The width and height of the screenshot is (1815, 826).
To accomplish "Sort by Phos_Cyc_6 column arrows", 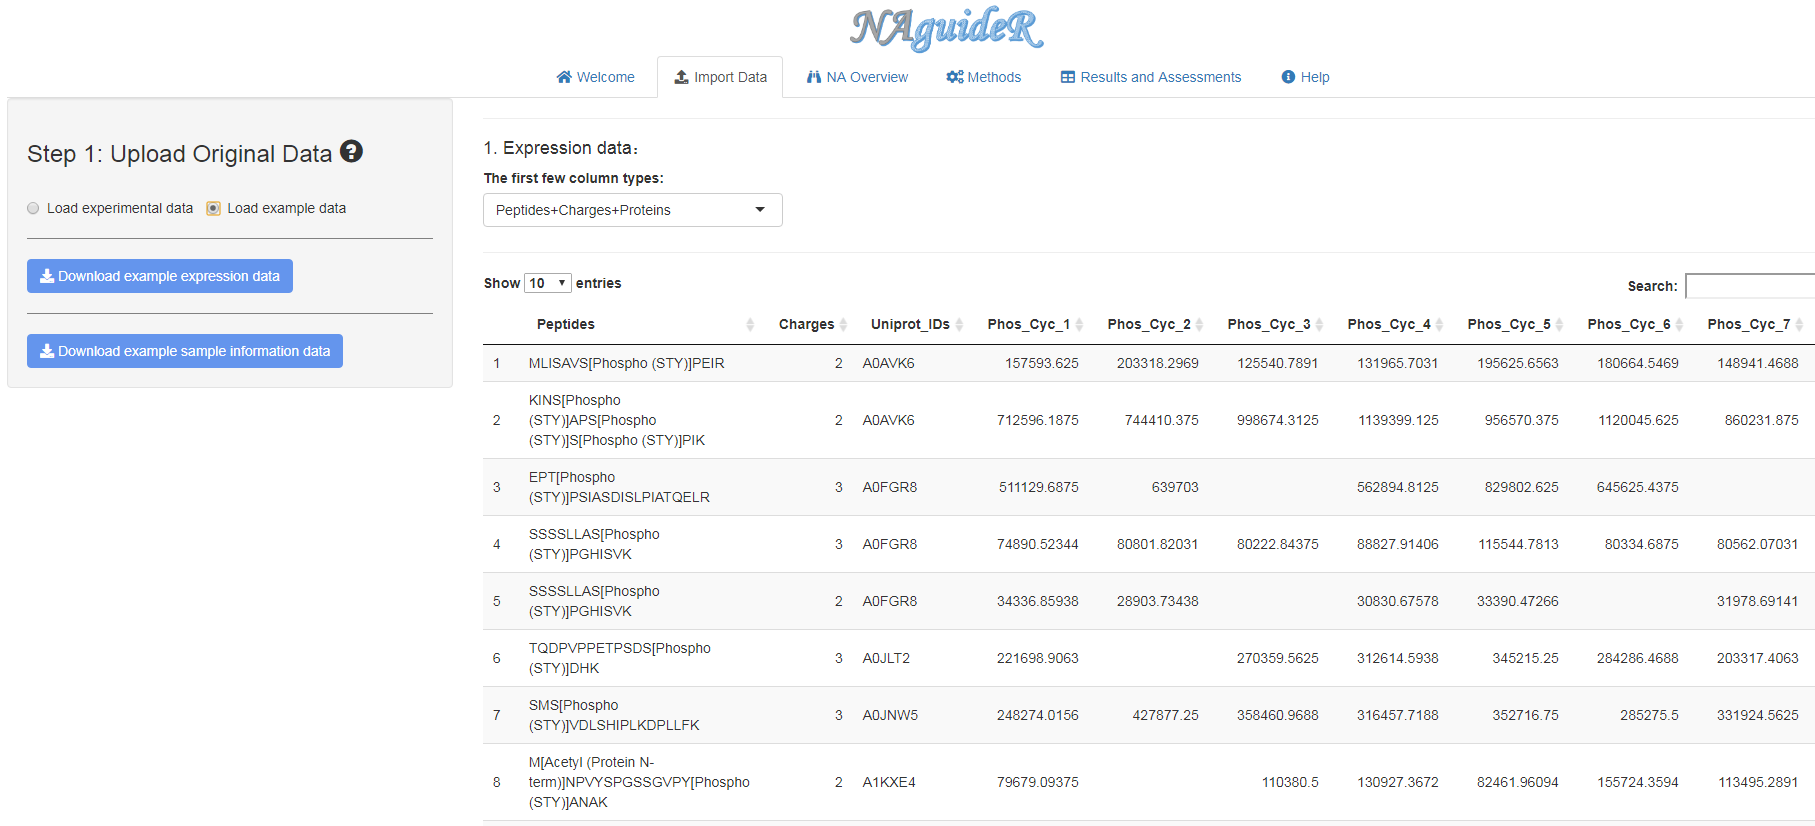I will 1679,324.
